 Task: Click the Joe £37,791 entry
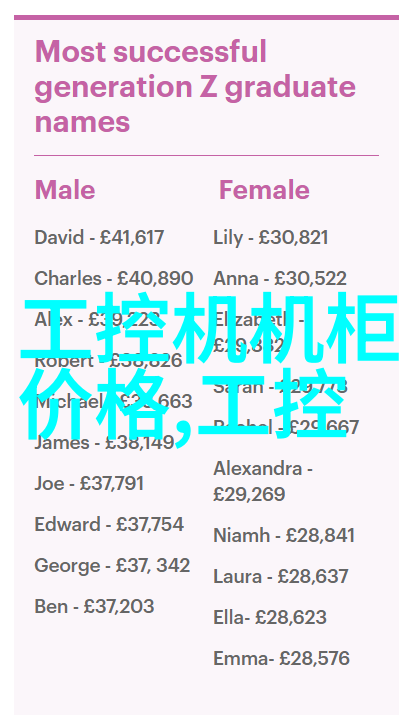(89, 483)
